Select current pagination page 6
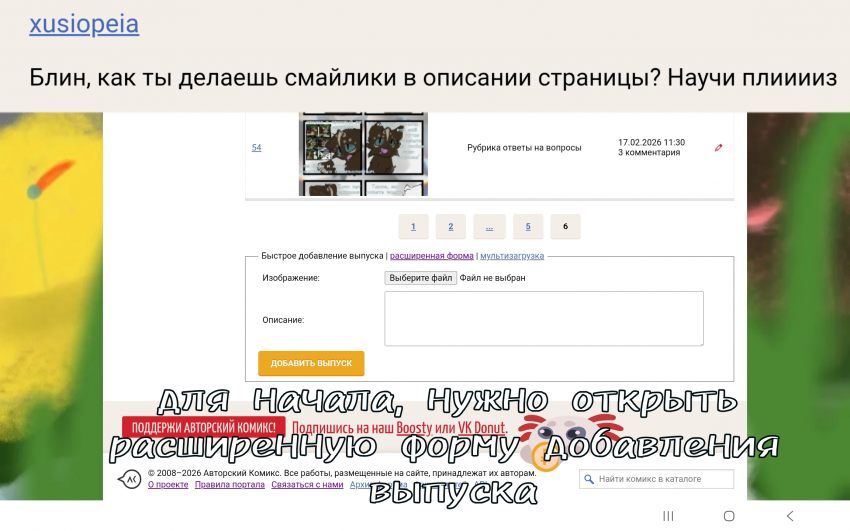This screenshot has width=850, height=531. [565, 226]
